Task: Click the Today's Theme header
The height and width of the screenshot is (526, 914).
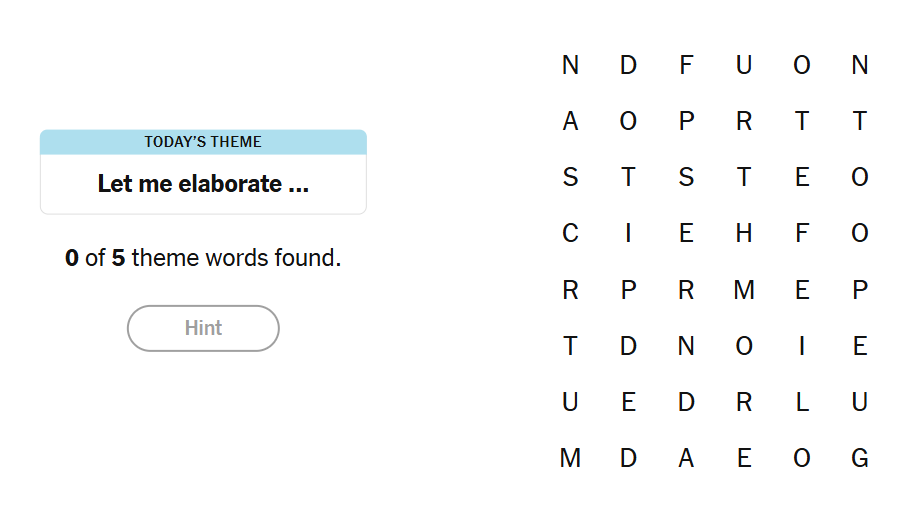Action: (x=203, y=142)
